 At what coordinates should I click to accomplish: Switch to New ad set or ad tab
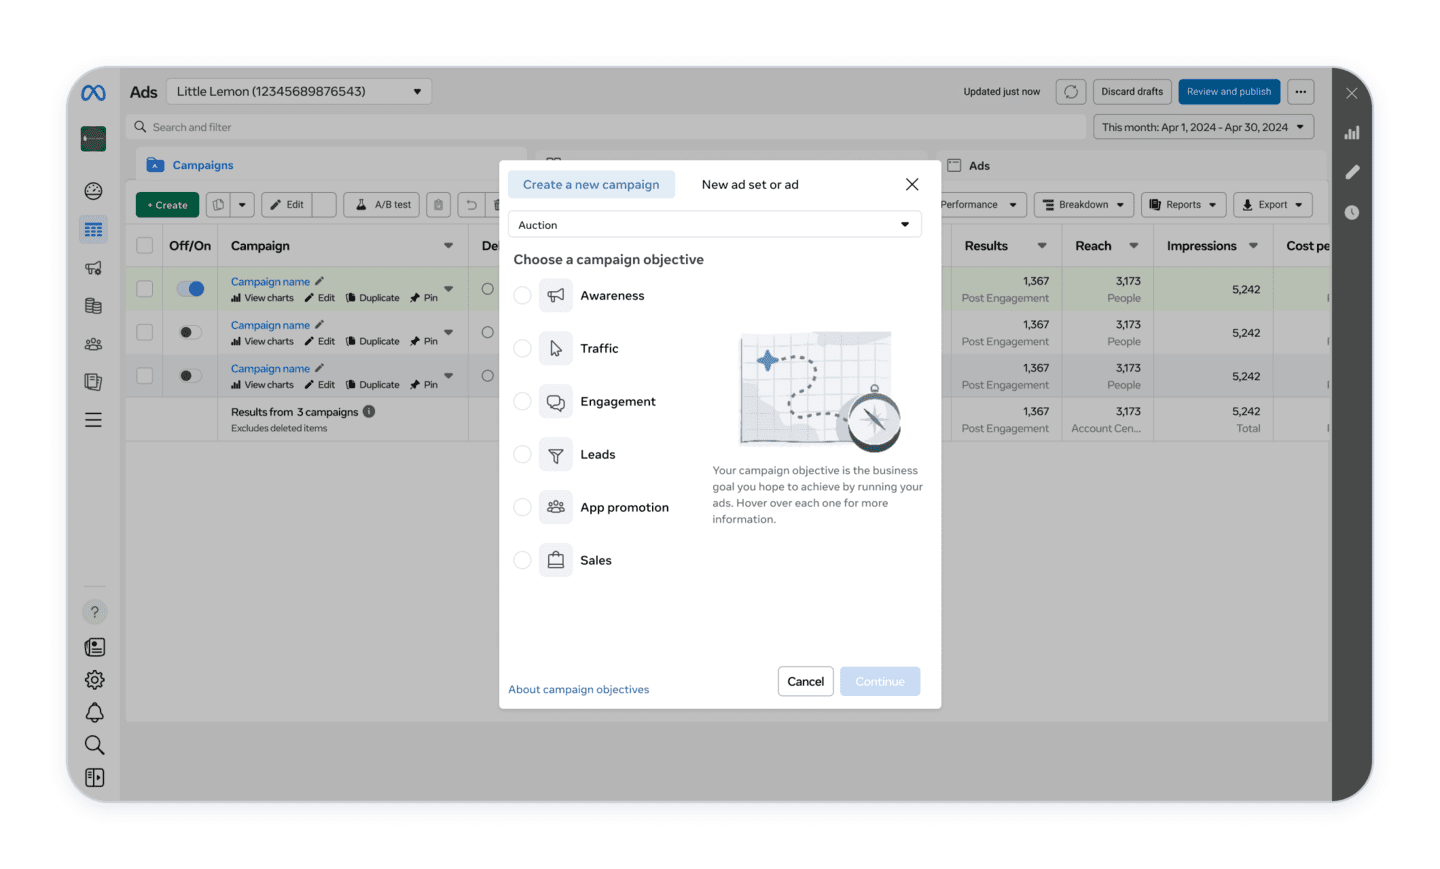[750, 185]
